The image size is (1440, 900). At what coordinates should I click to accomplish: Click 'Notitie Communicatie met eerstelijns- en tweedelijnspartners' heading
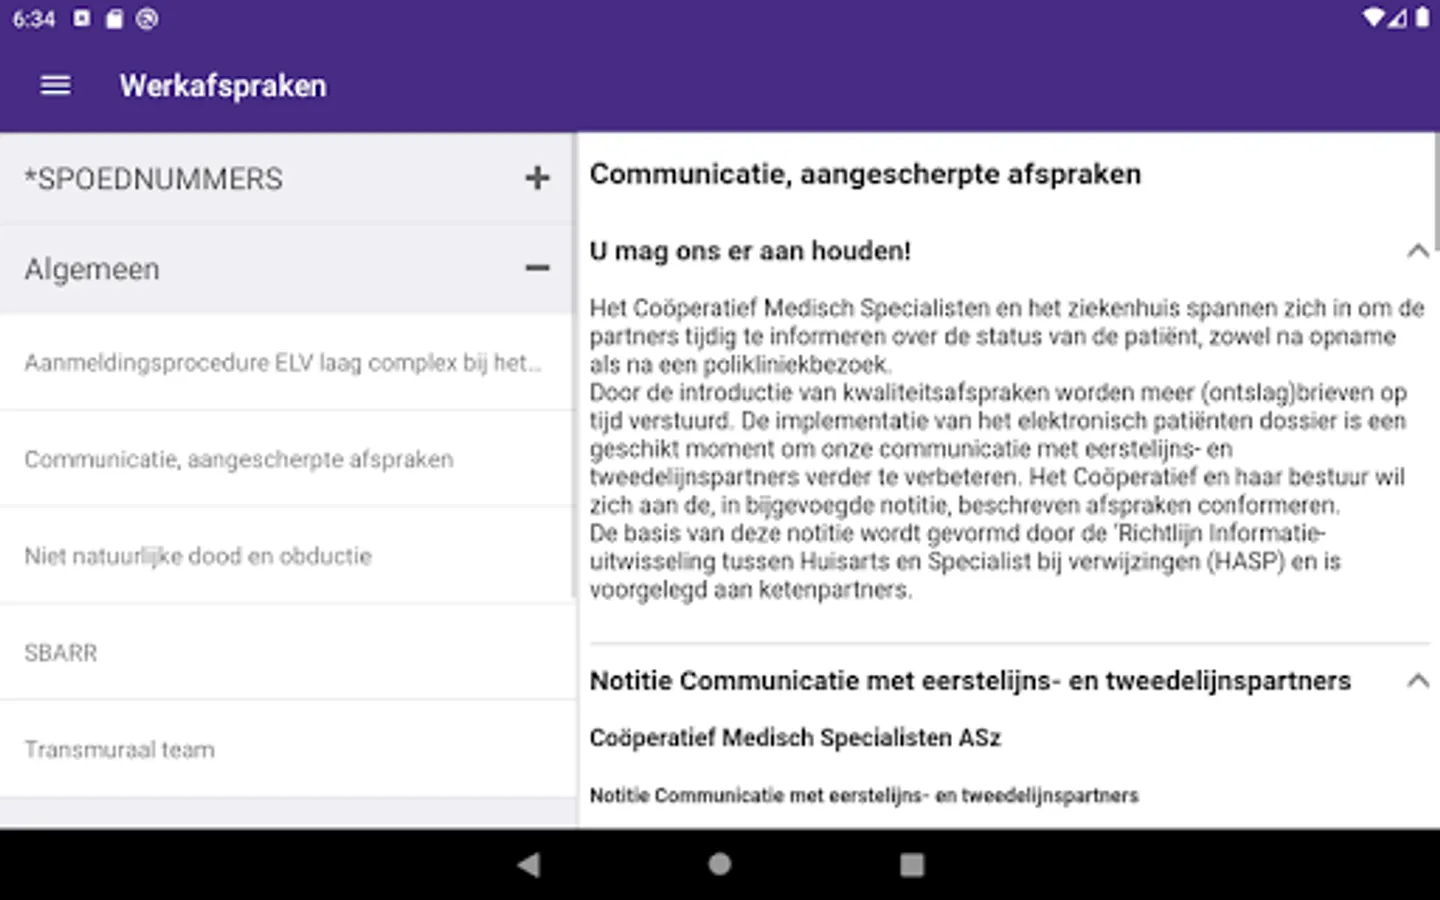click(970, 681)
